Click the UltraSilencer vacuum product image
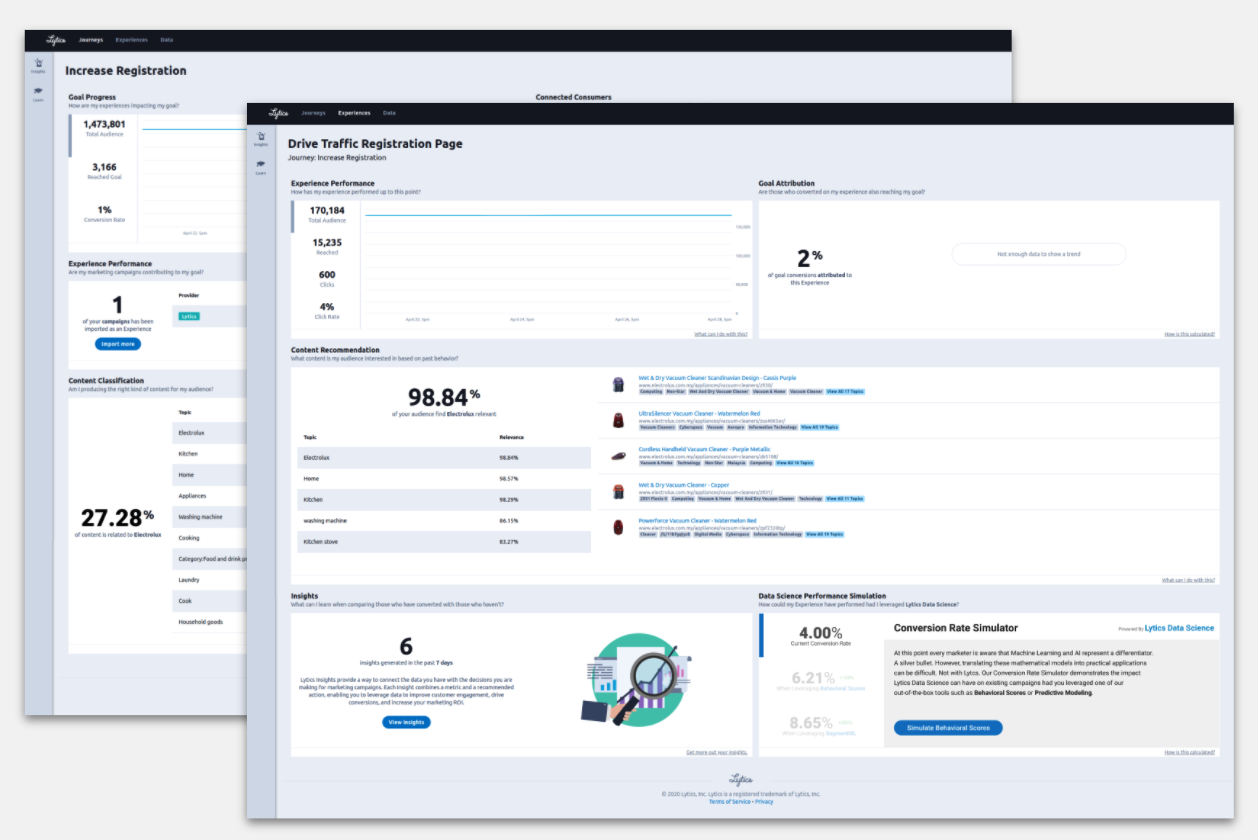Image resolution: width=1258 pixels, height=840 pixels. [618, 420]
